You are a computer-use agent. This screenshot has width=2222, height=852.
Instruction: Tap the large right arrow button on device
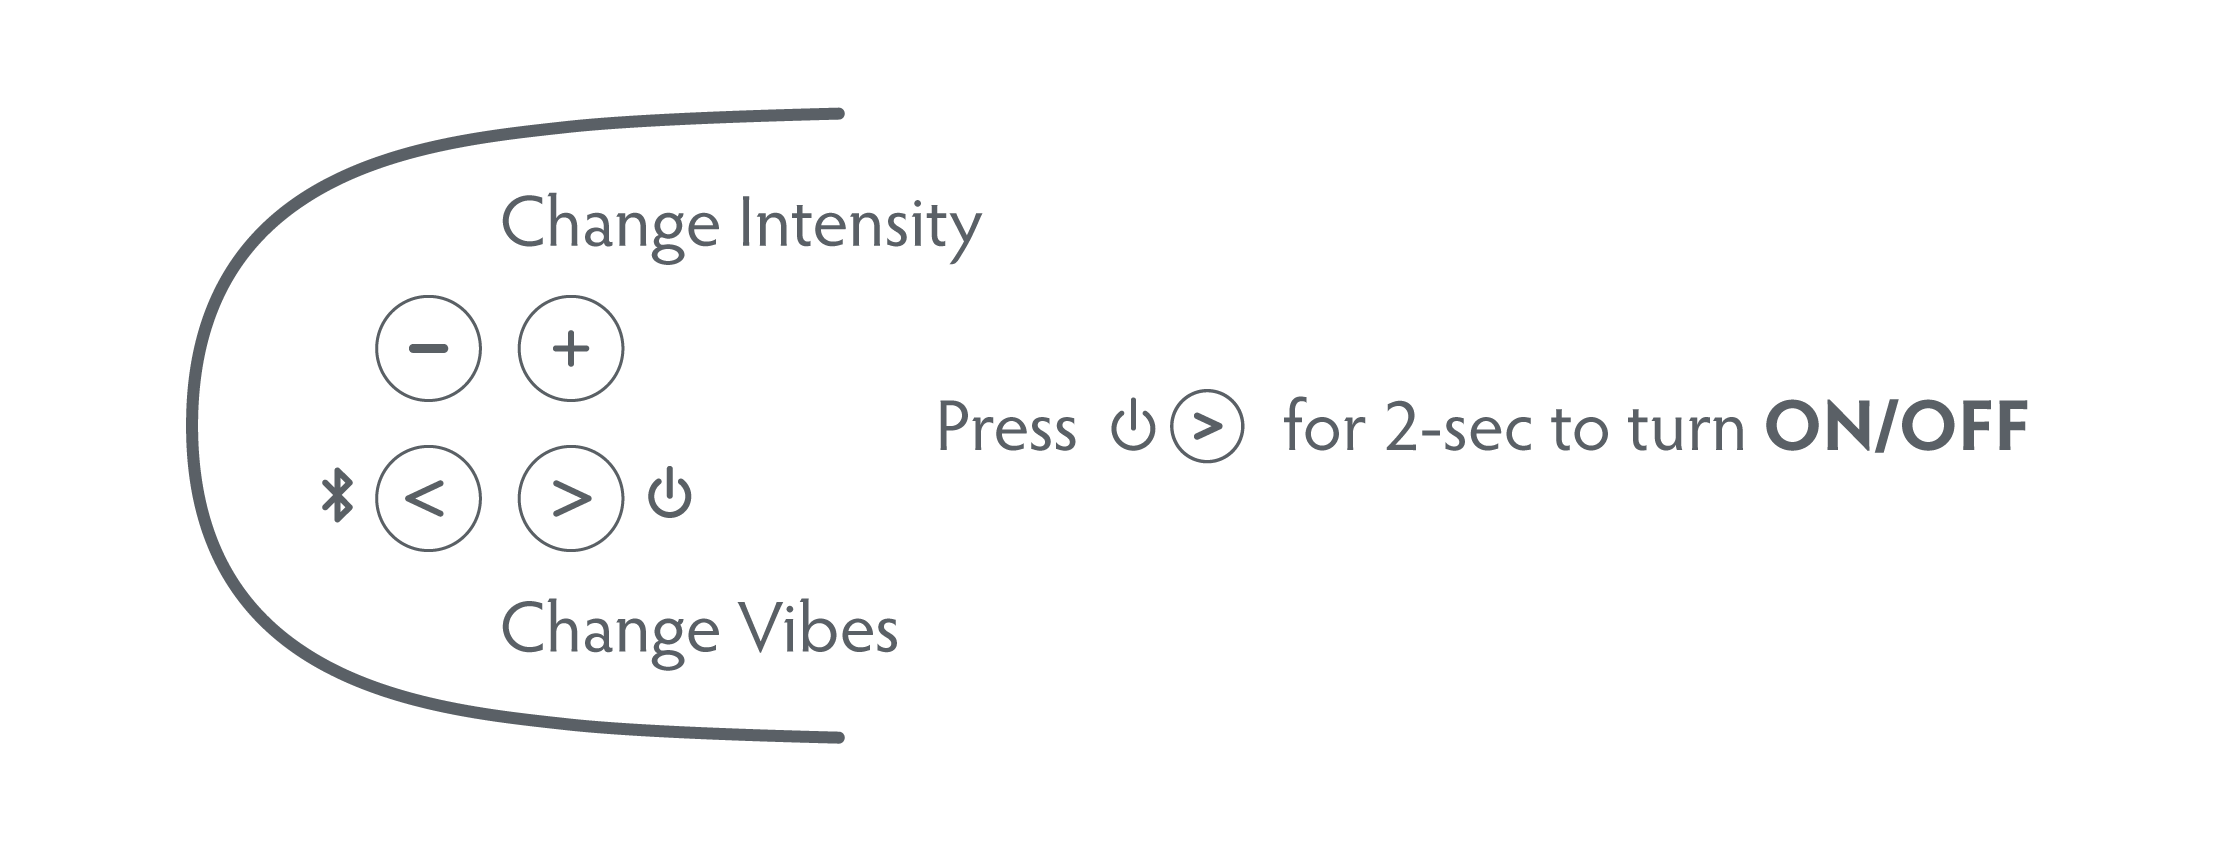coord(571,498)
